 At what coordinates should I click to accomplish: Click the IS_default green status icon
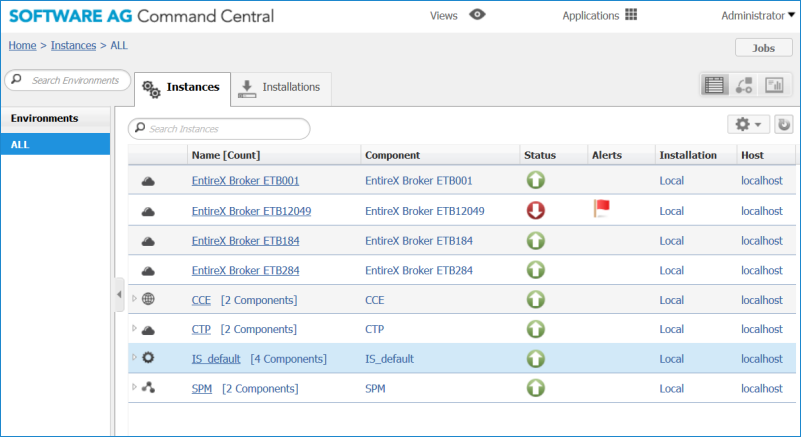point(536,358)
